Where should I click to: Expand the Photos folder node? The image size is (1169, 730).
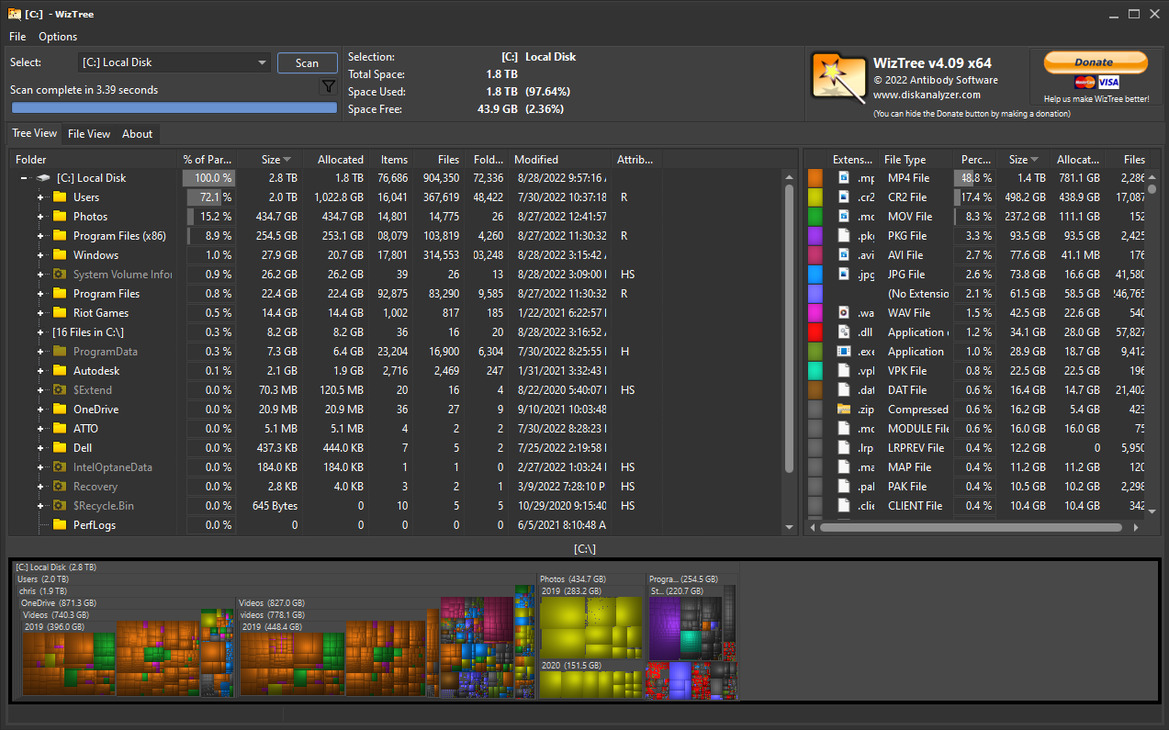pyautogui.click(x=40, y=217)
